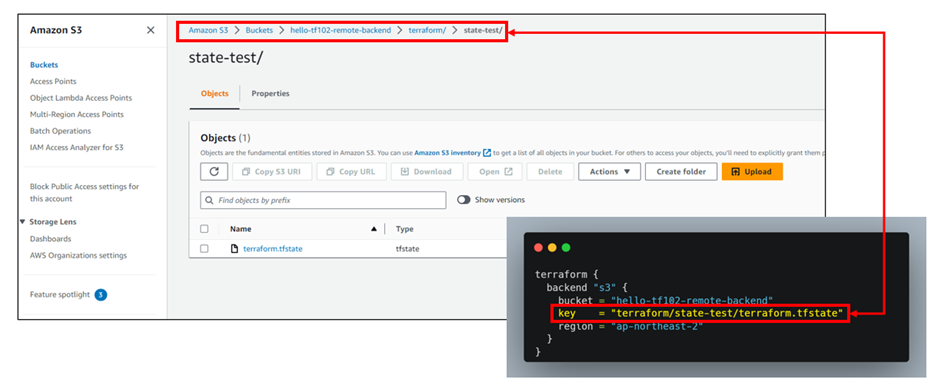
Task: Click the Copy S3 URI button
Action: 272,172
